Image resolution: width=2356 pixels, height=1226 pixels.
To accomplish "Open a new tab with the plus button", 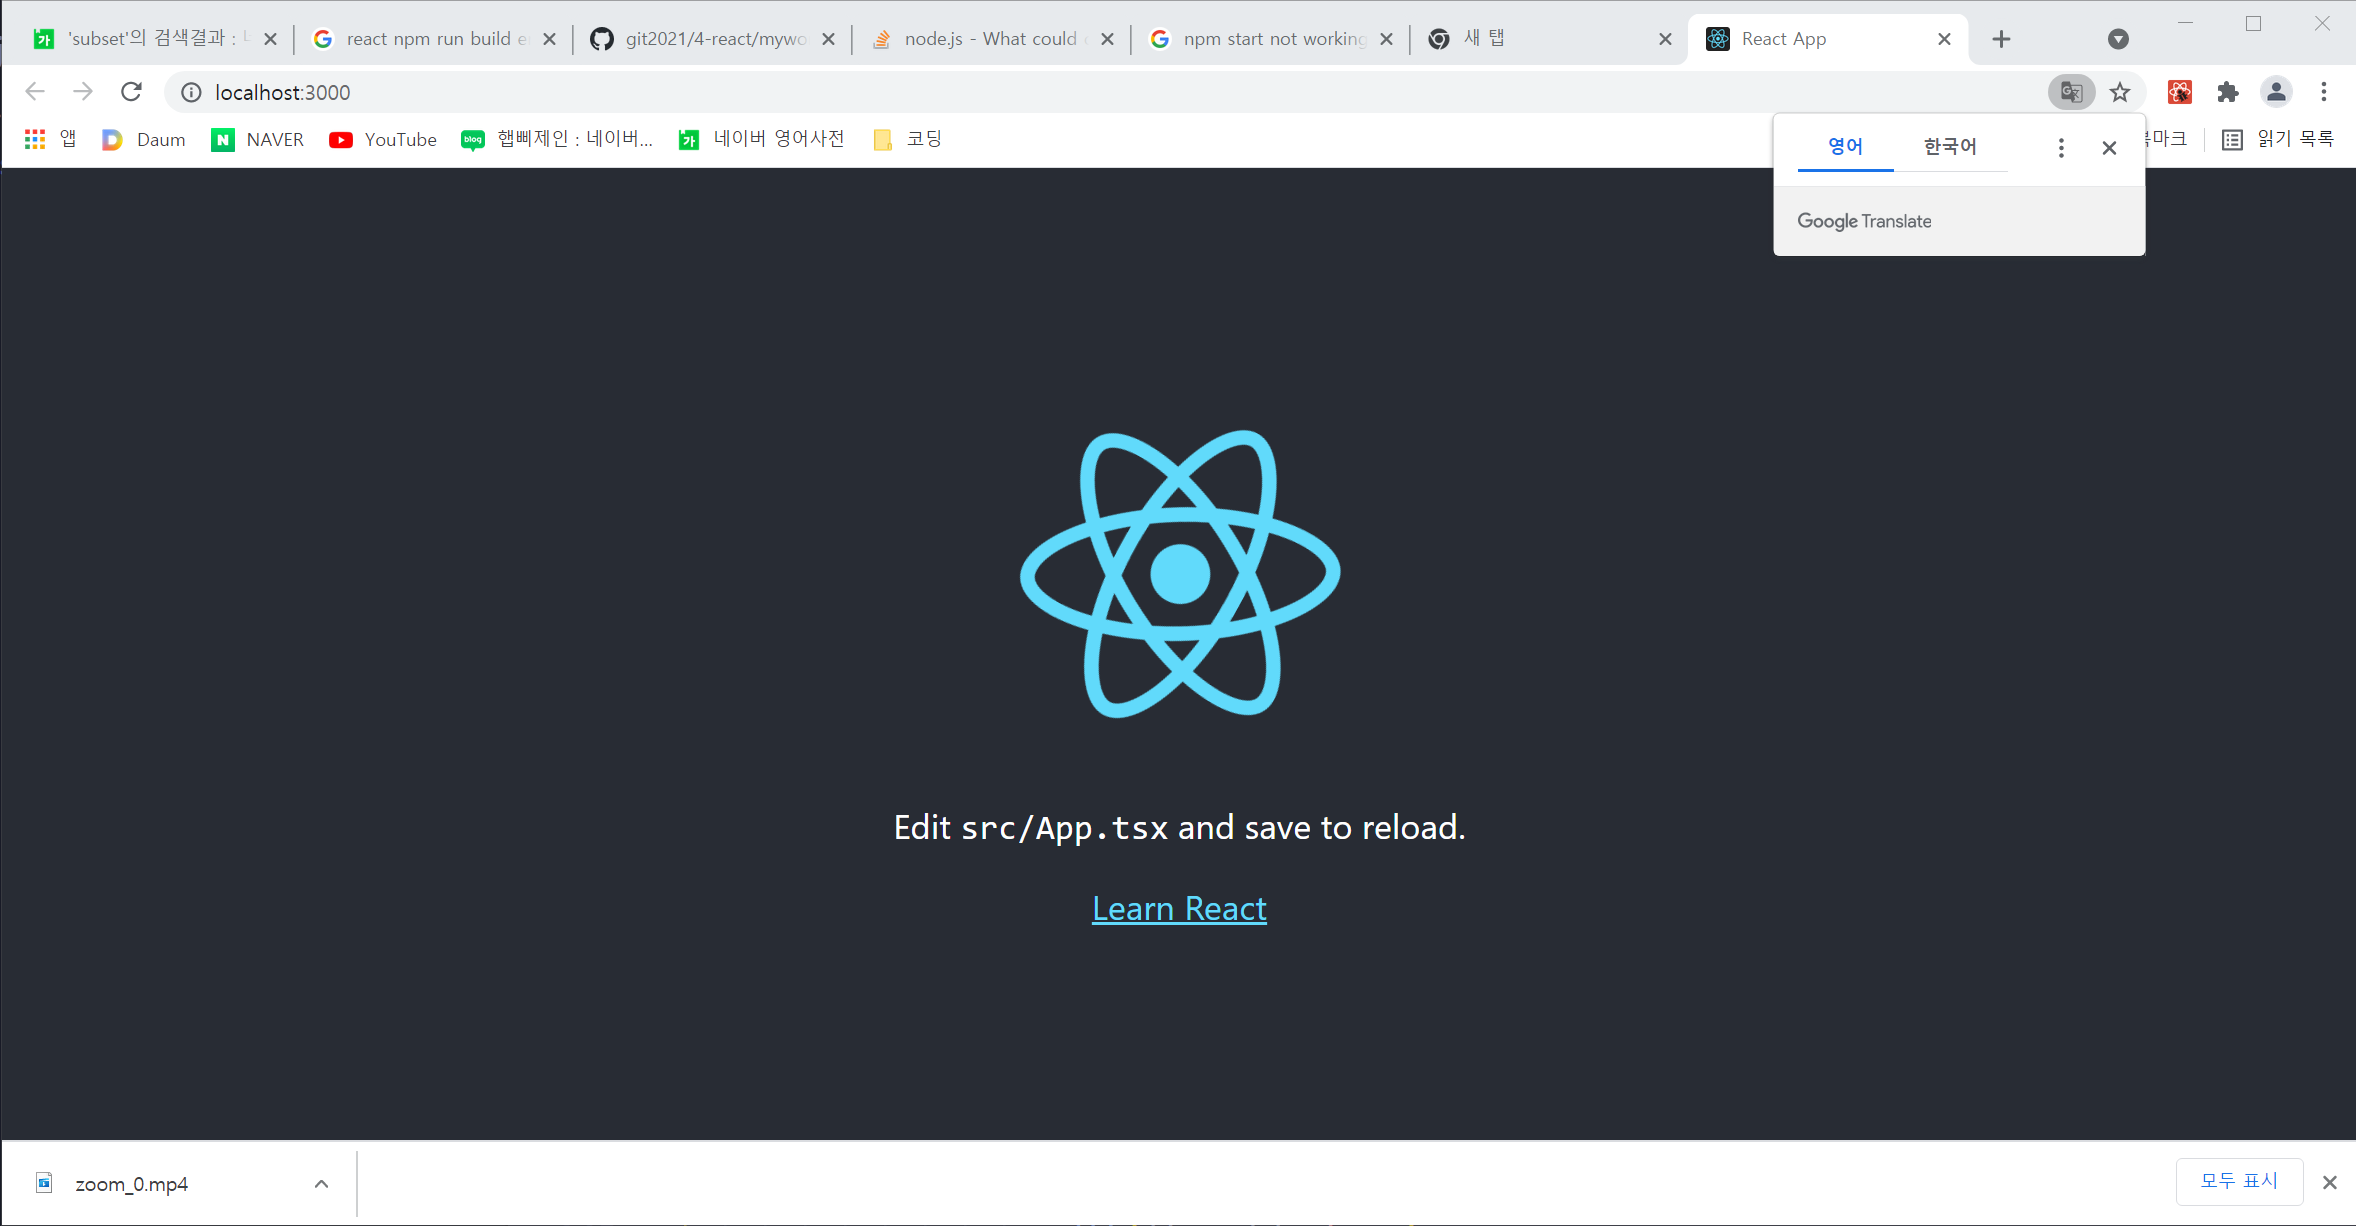I will (x=2001, y=39).
